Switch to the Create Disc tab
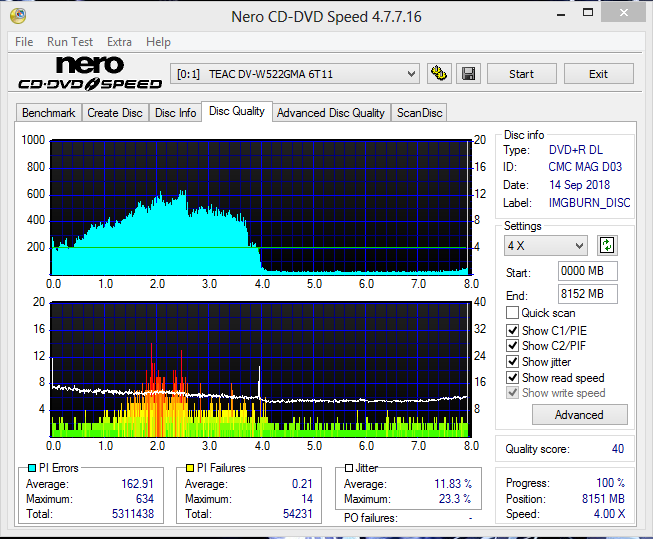This screenshot has height=539, width=653. tap(115, 113)
